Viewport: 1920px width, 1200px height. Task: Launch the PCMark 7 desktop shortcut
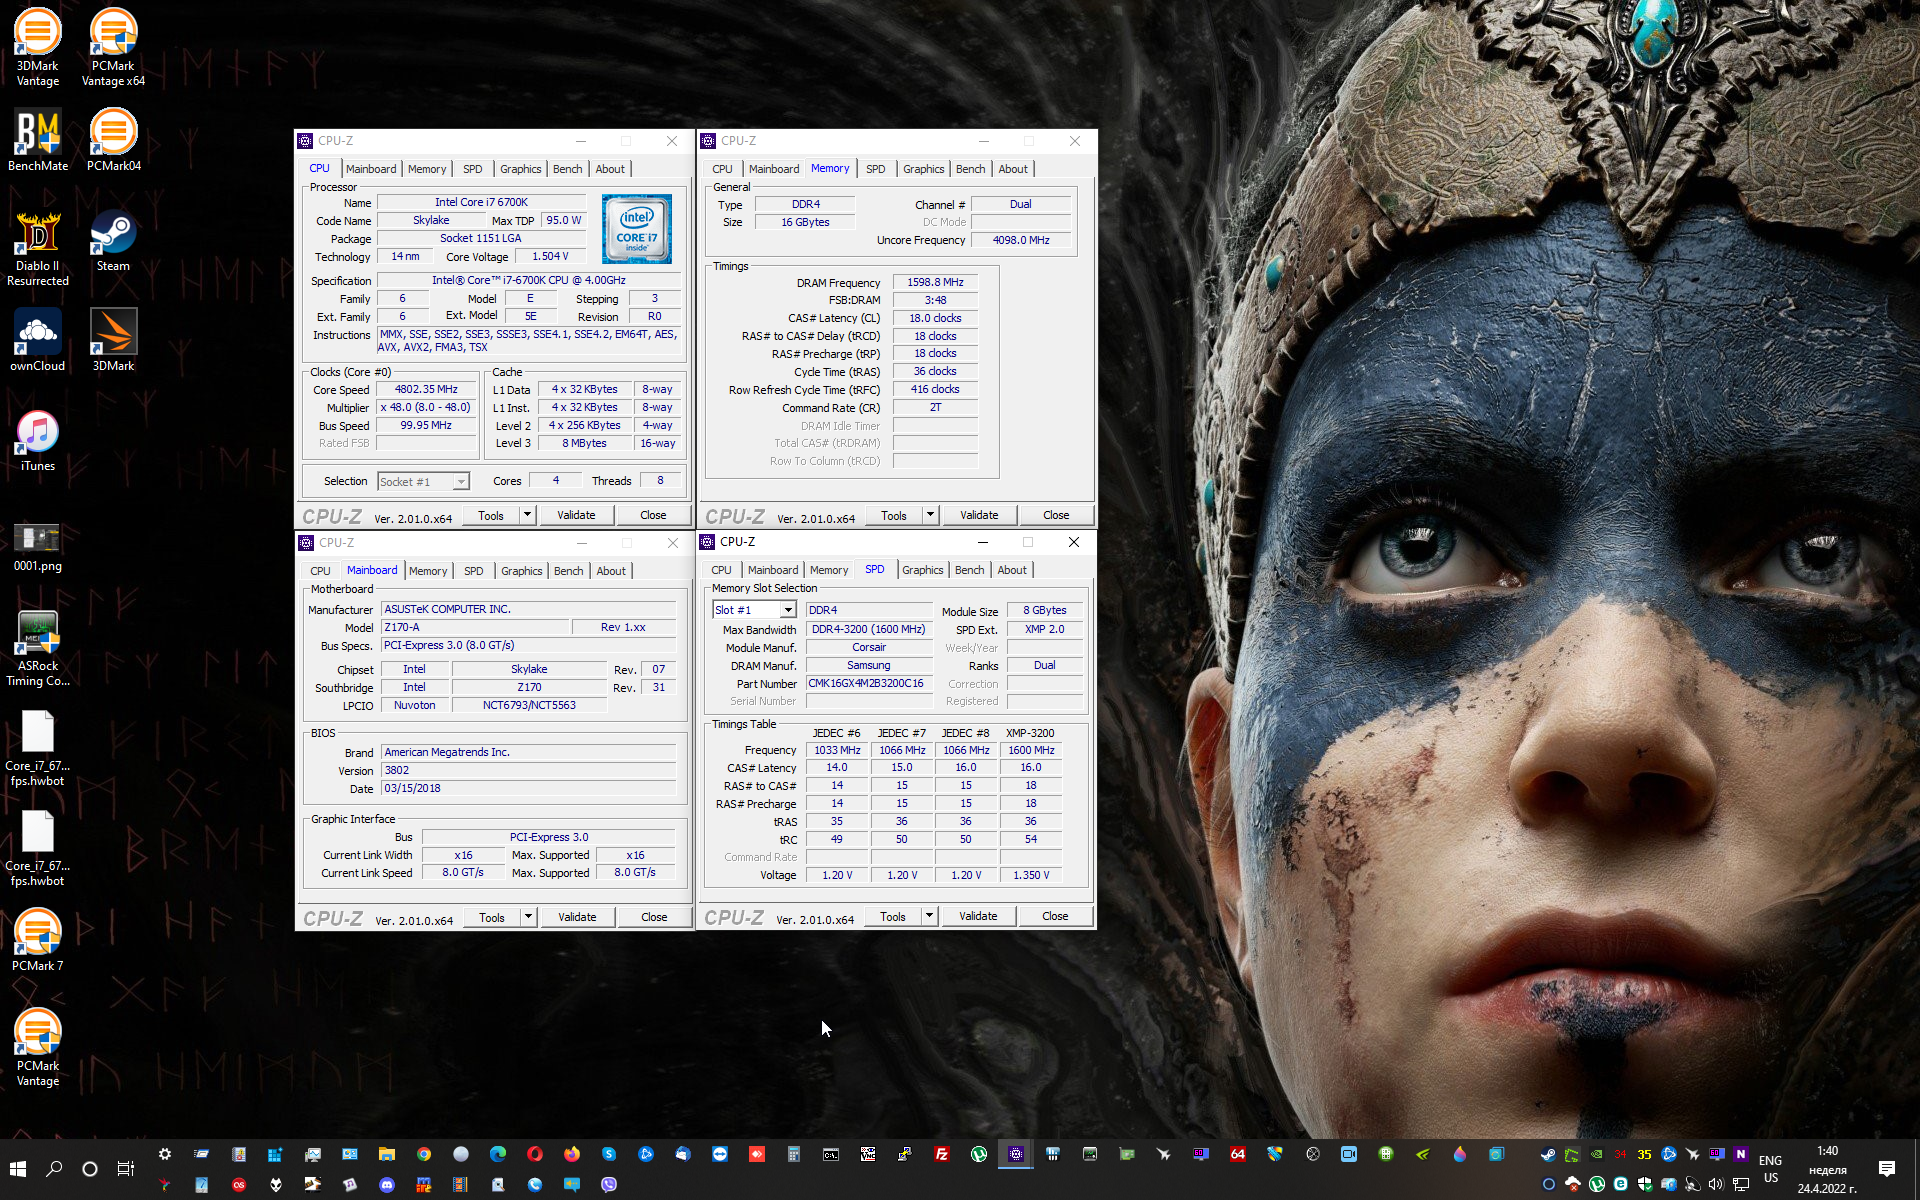[x=37, y=941]
